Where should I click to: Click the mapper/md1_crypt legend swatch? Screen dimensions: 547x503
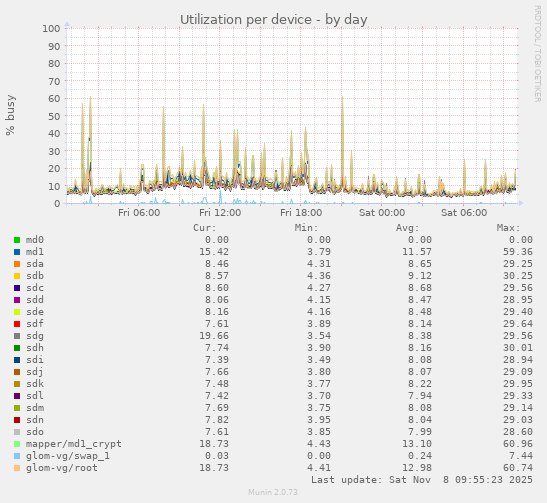point(17,444)
